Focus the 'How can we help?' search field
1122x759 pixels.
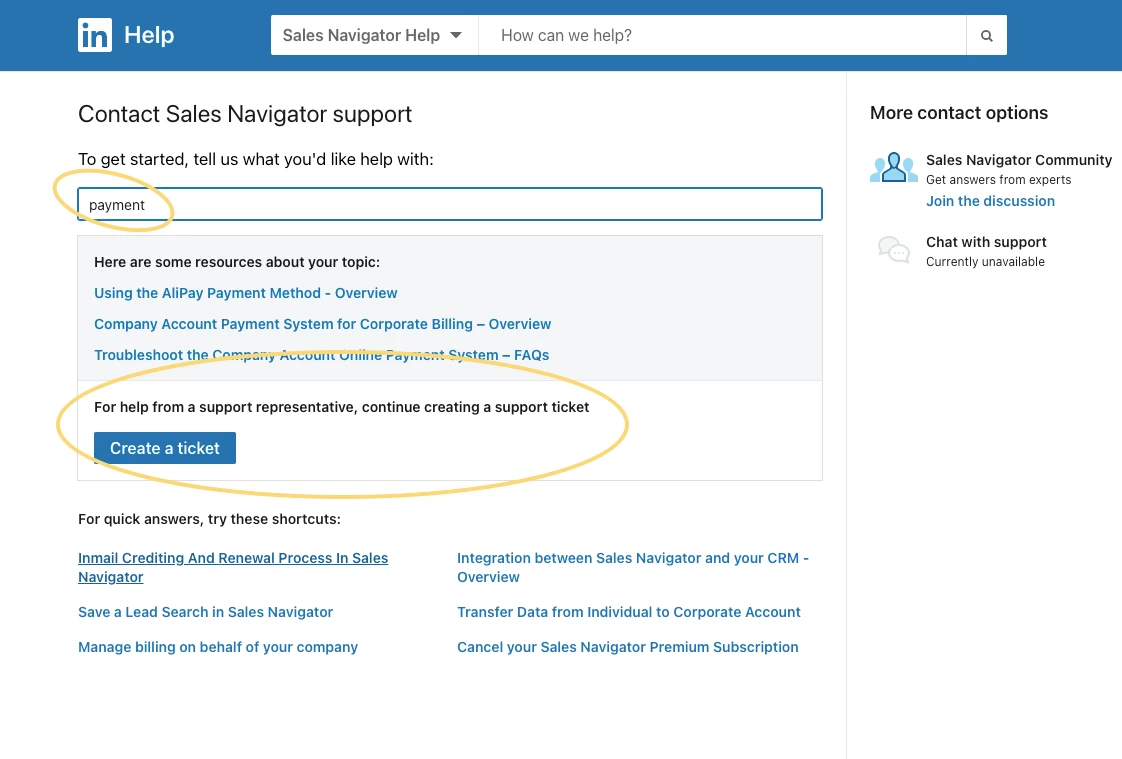point(722,35)
